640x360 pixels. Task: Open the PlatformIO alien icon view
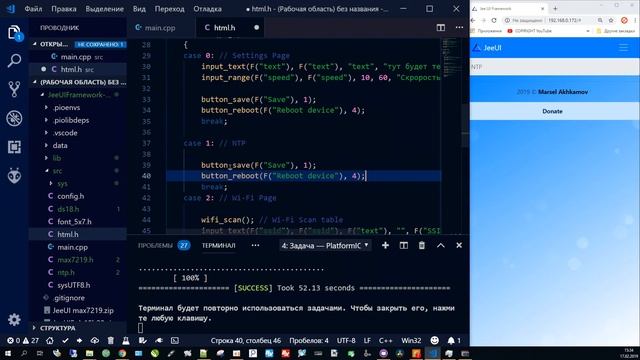[14, 176]
